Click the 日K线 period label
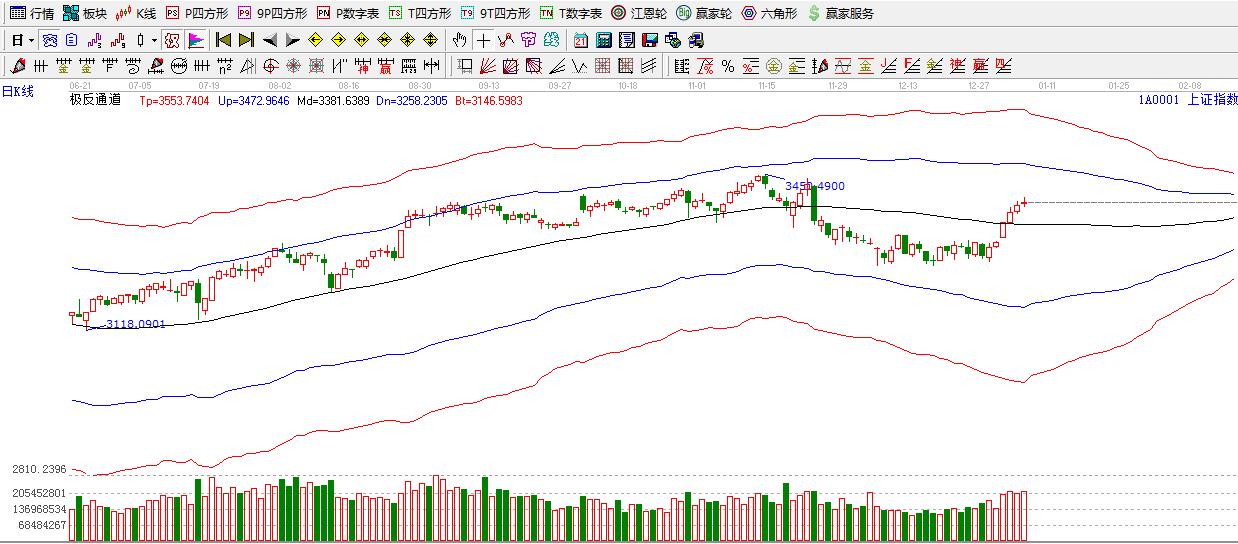 coord(18,91)
